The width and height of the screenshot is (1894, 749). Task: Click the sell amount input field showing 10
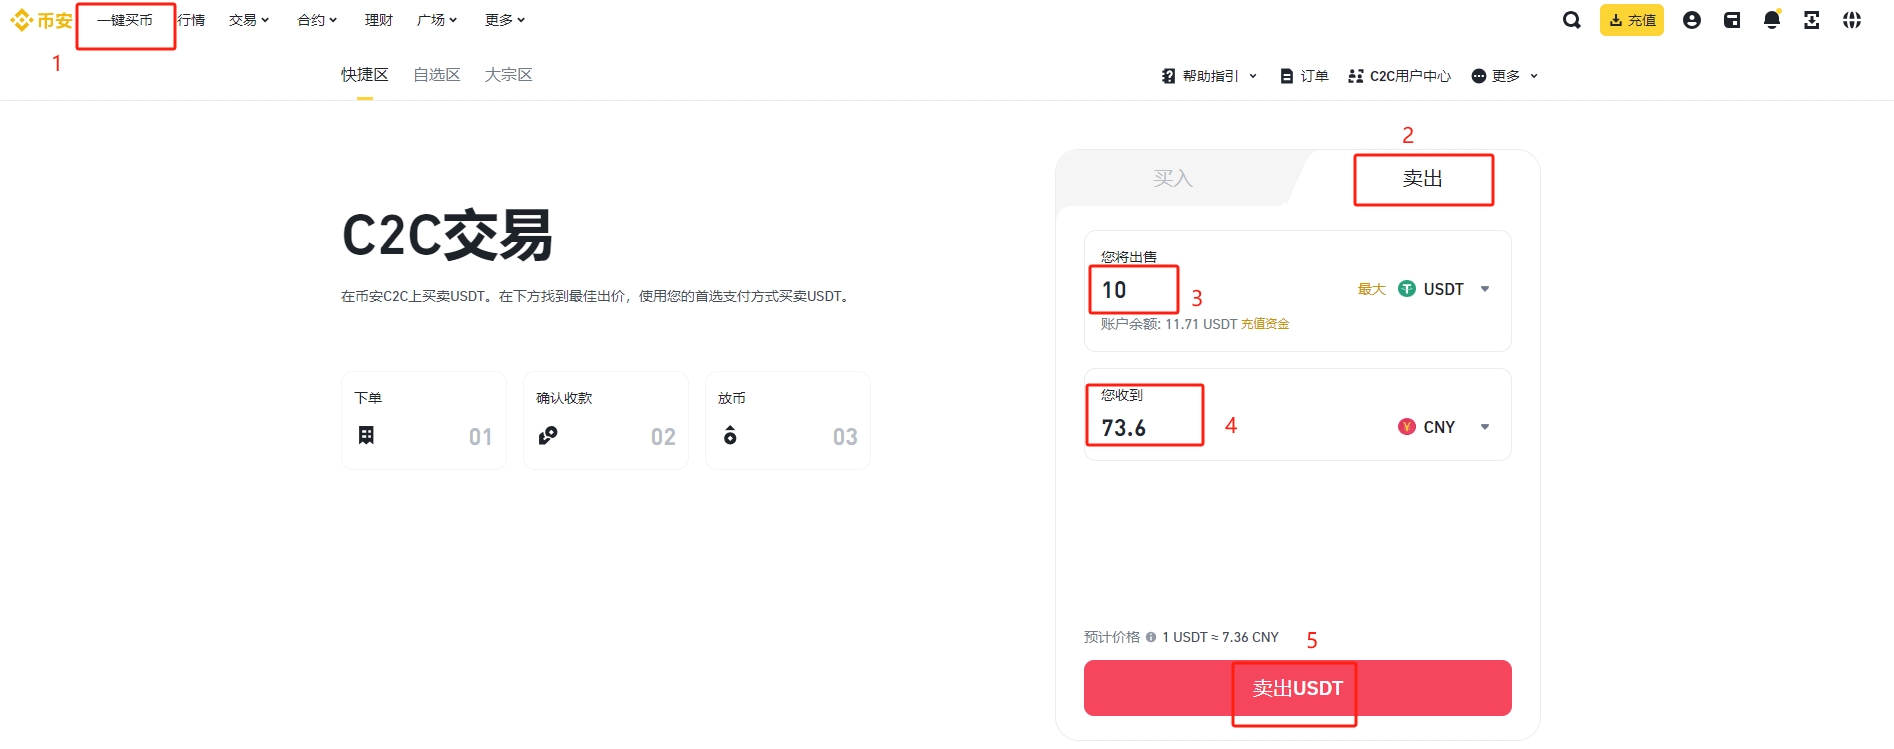click(x=1220, y=290)
